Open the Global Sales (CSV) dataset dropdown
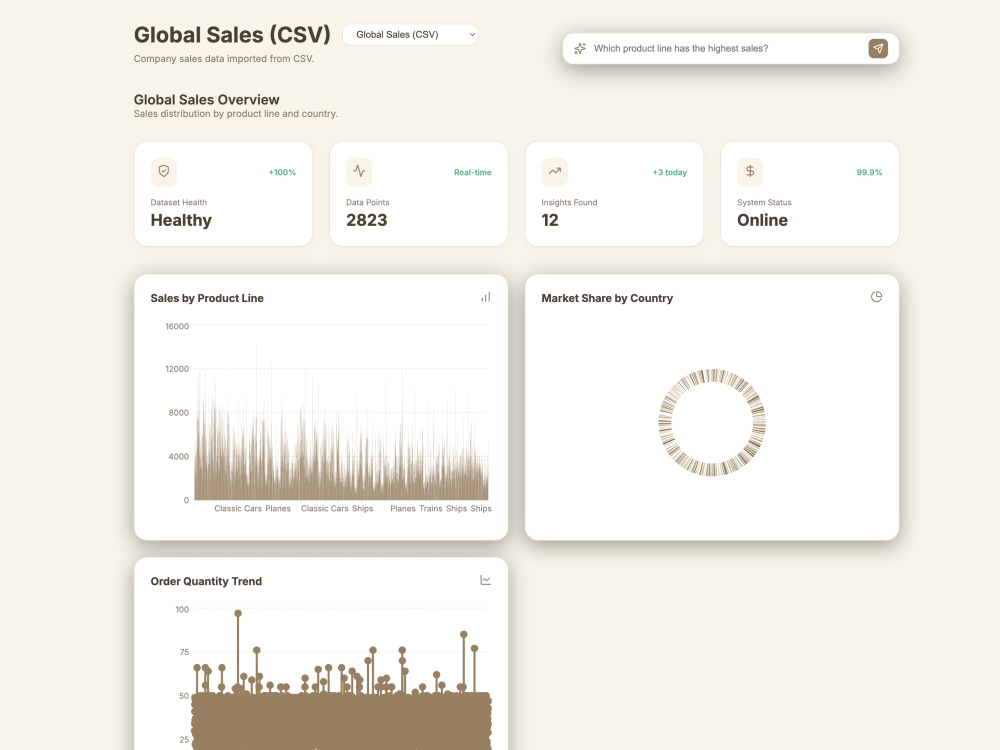This screenshot has width=1000, height=750. click(x=409, y=34)
